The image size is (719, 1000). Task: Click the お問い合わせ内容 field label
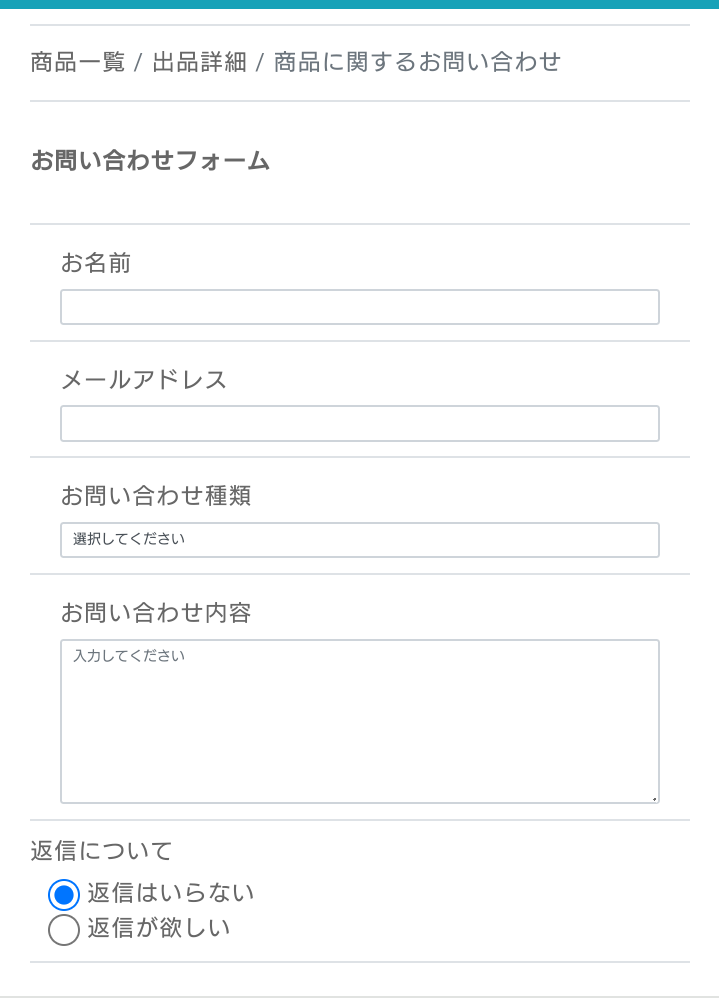(x=155, y=612)
